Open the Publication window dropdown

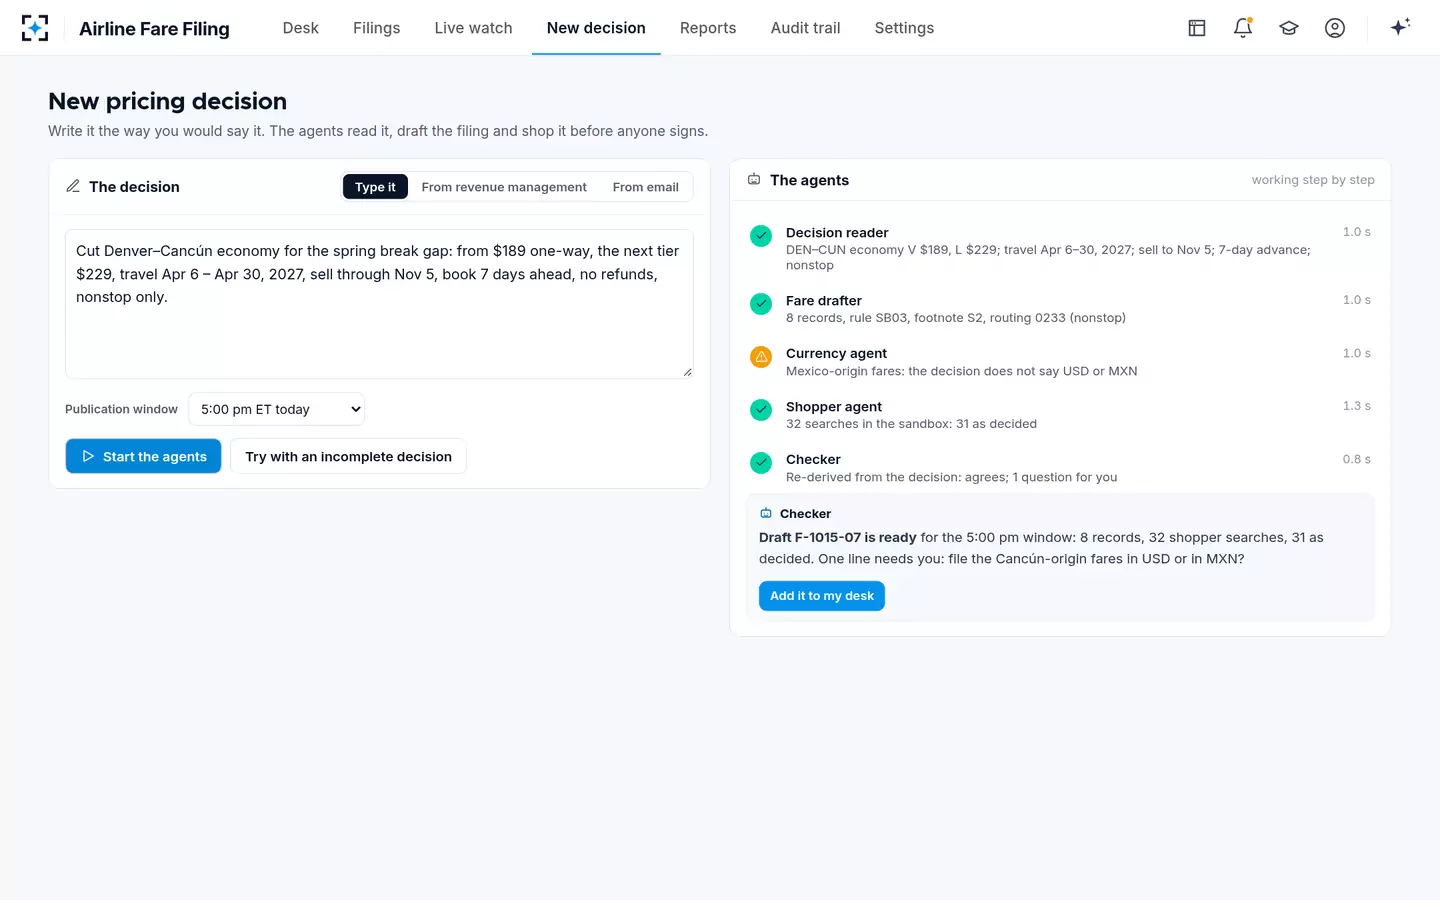click(277, 409)
